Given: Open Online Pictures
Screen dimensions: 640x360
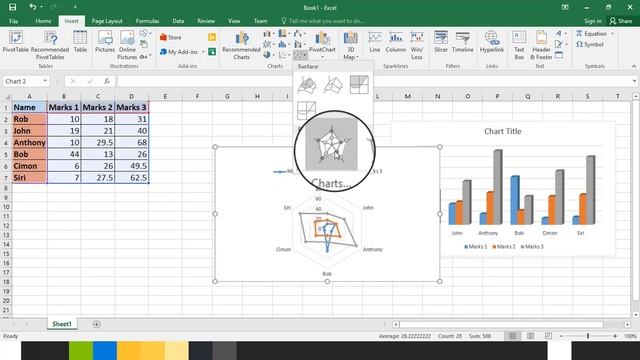Looking at the screenshot, I should (x=127, y=45).
